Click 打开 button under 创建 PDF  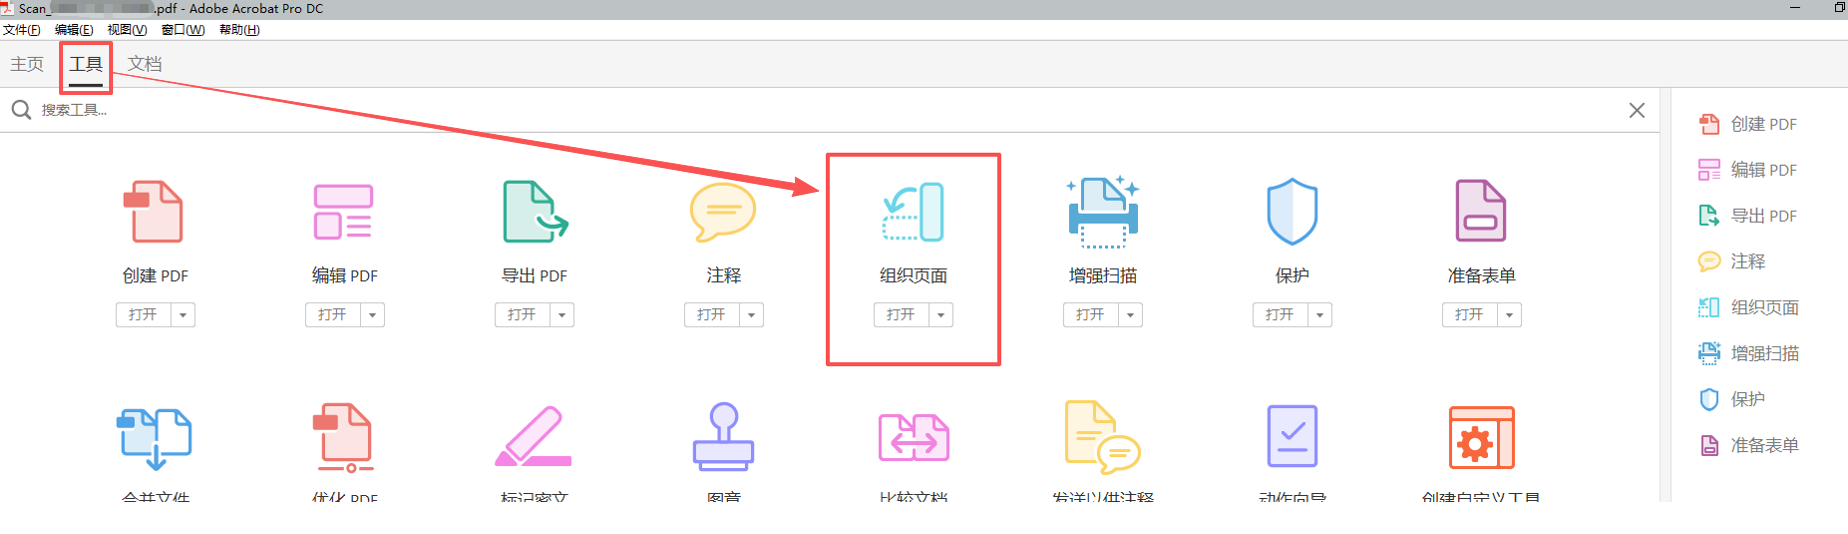(143, 315)
